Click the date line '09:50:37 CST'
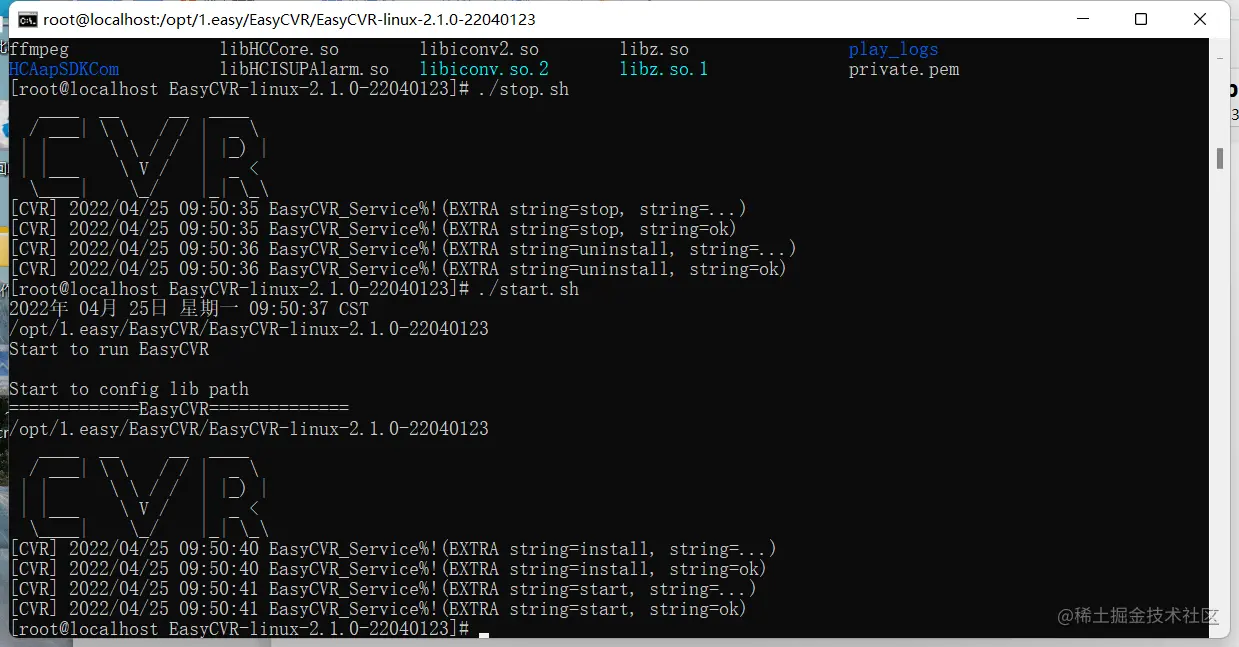 [189, 309]
